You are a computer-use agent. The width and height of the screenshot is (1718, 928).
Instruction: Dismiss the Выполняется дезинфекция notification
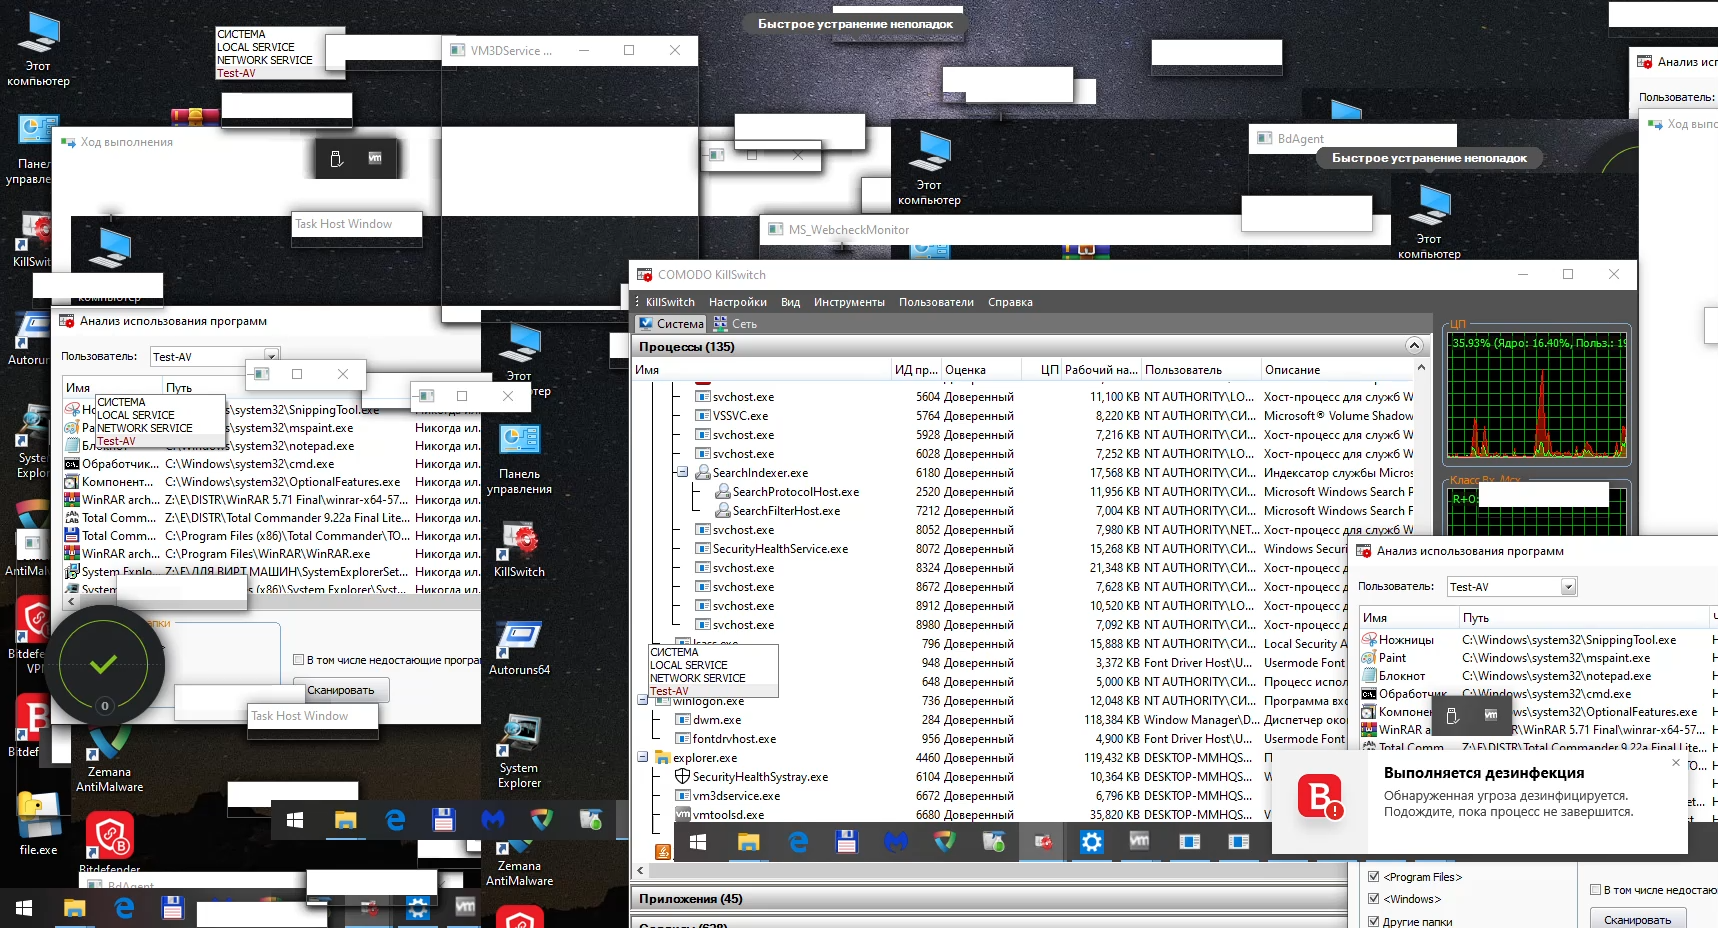(1676, 763)
